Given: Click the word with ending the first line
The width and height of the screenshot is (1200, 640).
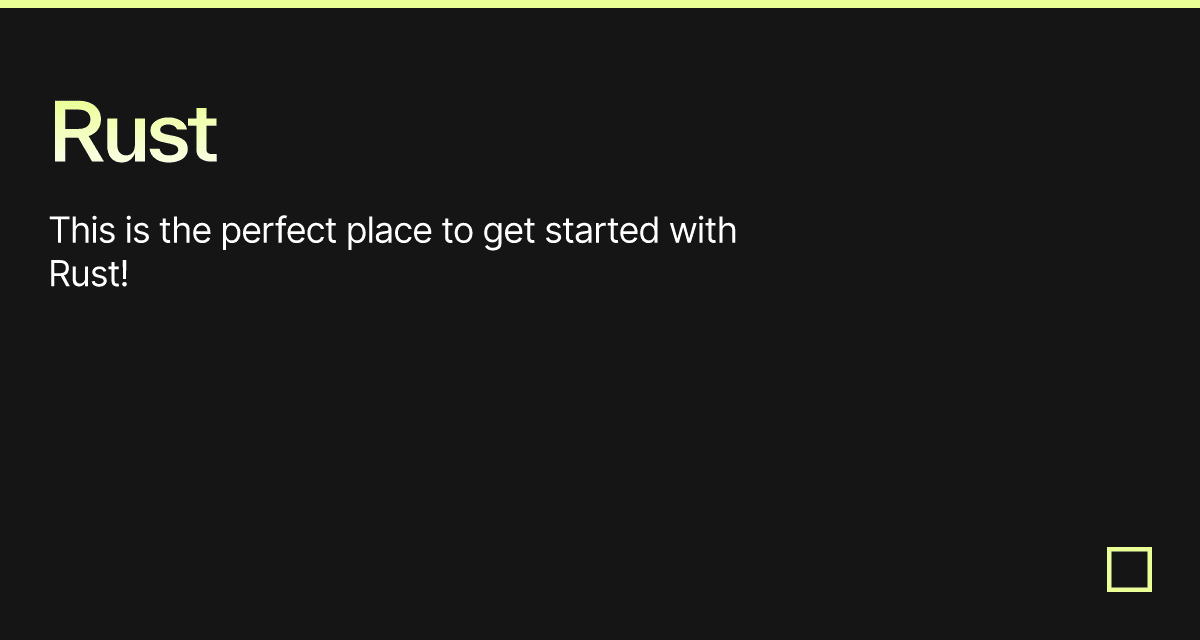Looking at the screenshot, I should (703, 231).
